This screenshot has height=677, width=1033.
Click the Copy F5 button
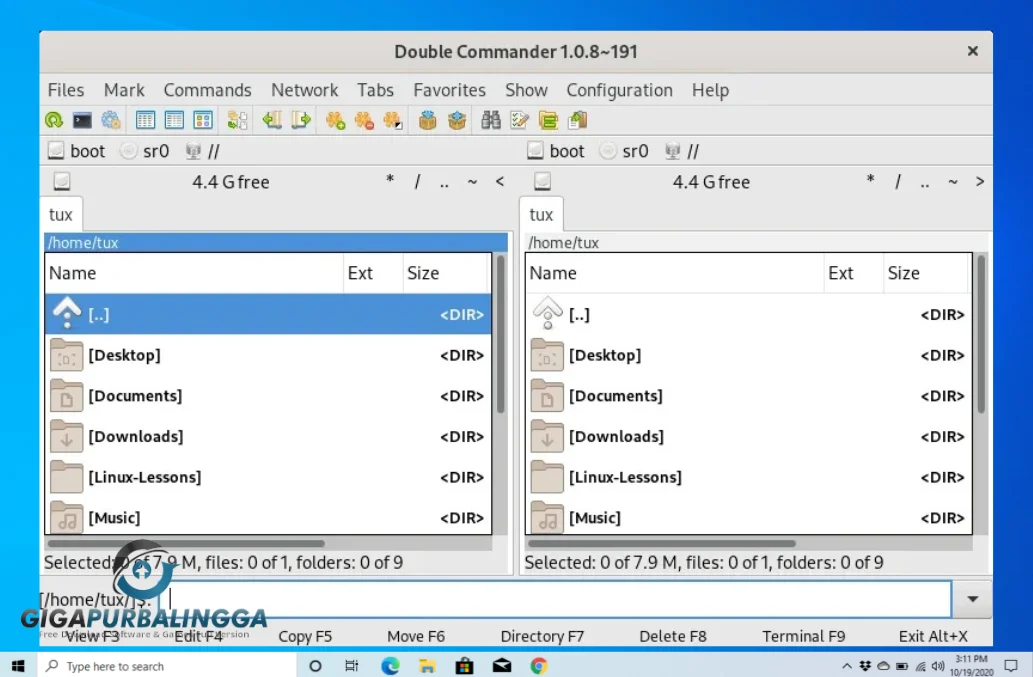[x=305, y=636]
